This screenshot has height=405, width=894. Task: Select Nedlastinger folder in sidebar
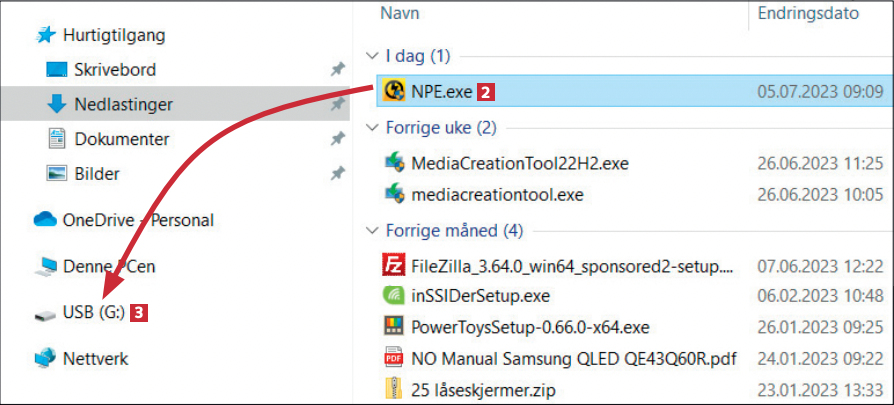123,104
